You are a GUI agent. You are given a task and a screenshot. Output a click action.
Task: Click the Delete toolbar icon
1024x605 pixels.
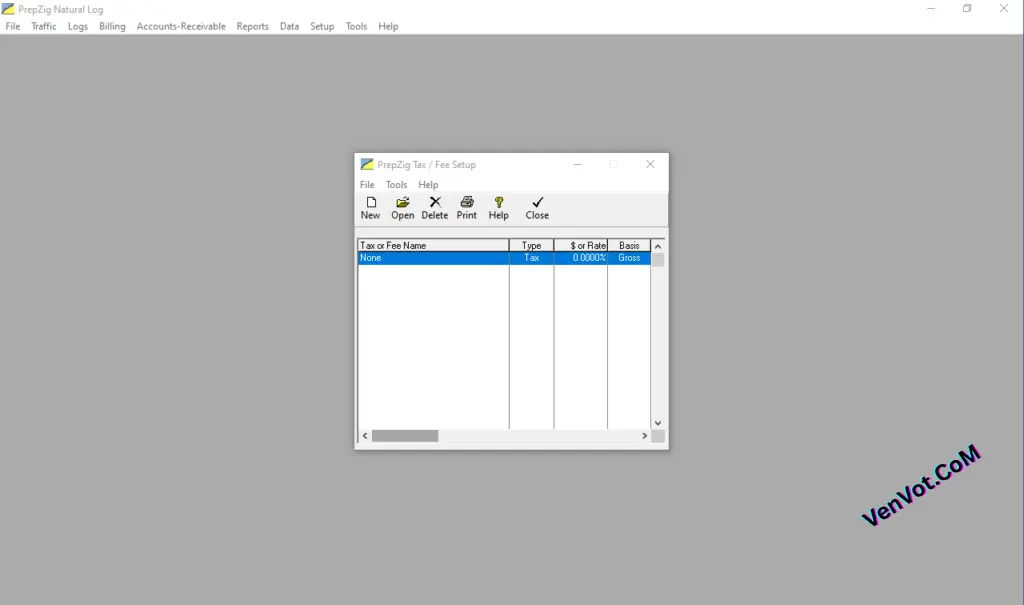(435, 203)
